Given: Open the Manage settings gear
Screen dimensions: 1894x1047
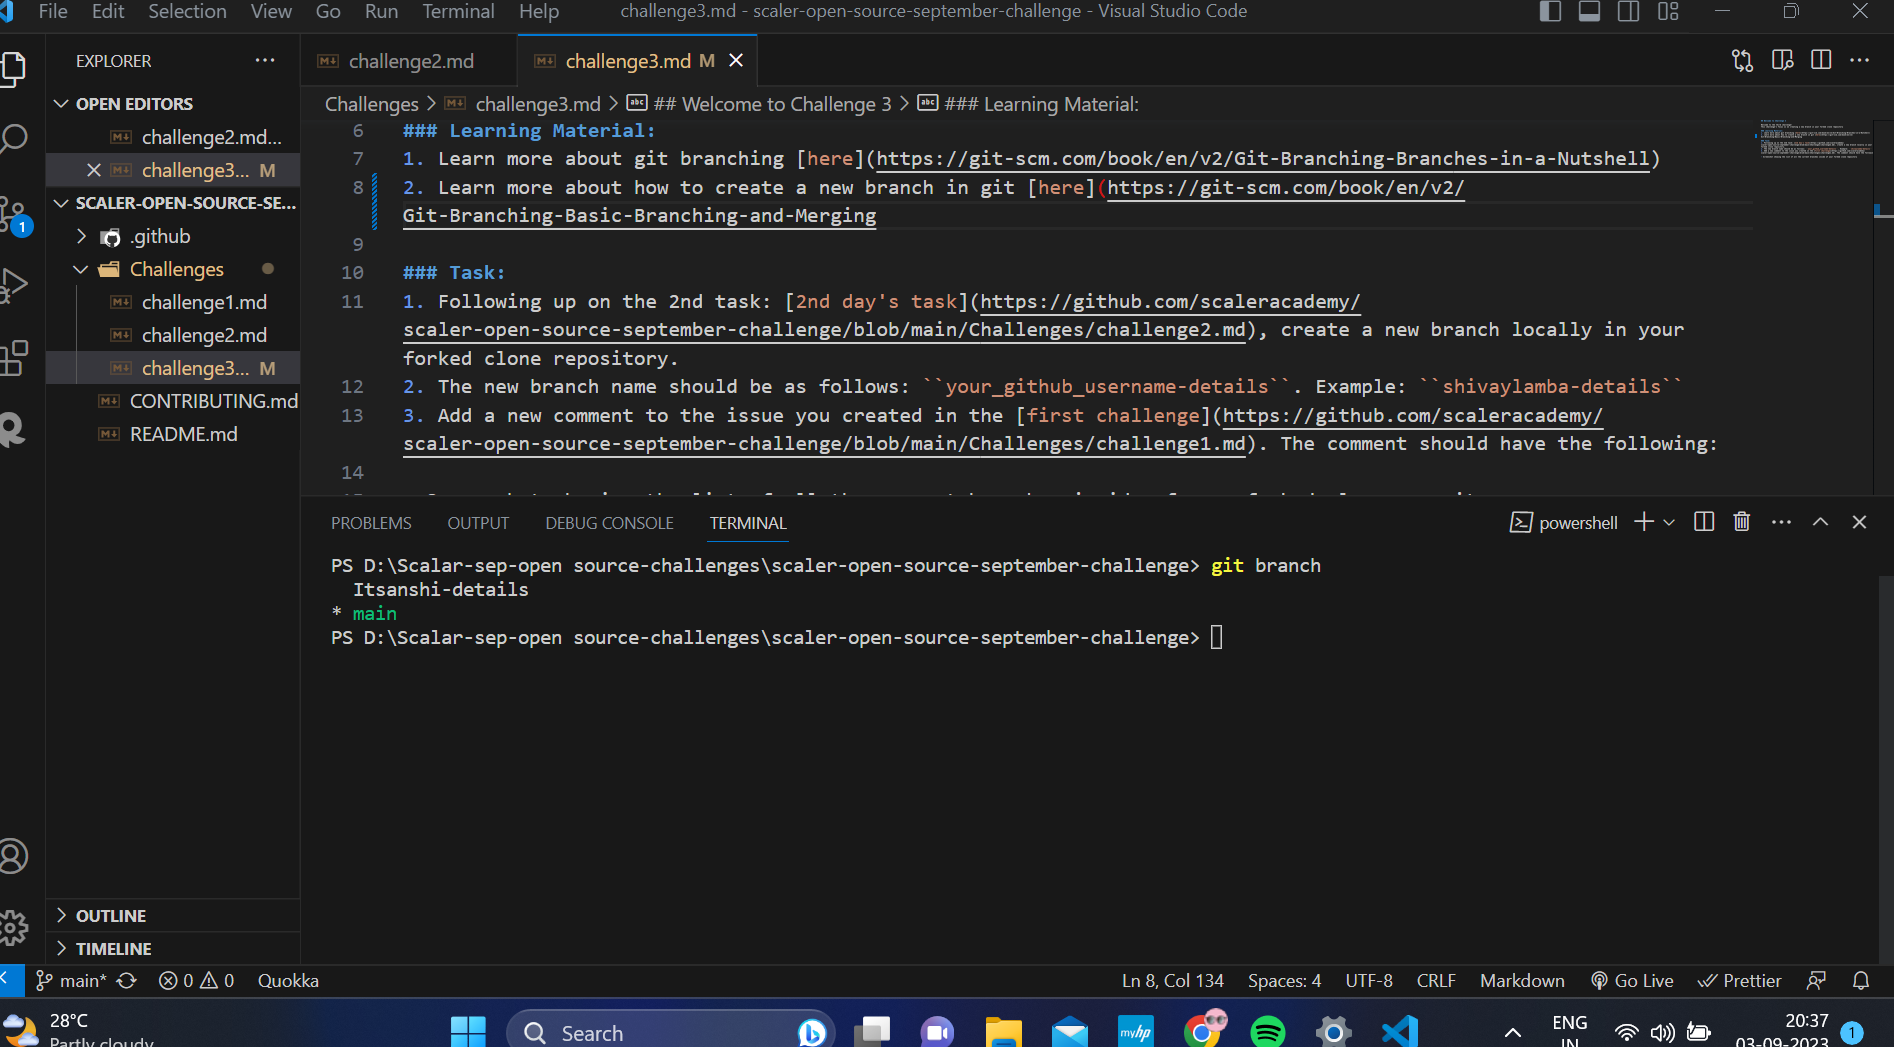Looking at the screenshot, I should [x=15, y=928].
